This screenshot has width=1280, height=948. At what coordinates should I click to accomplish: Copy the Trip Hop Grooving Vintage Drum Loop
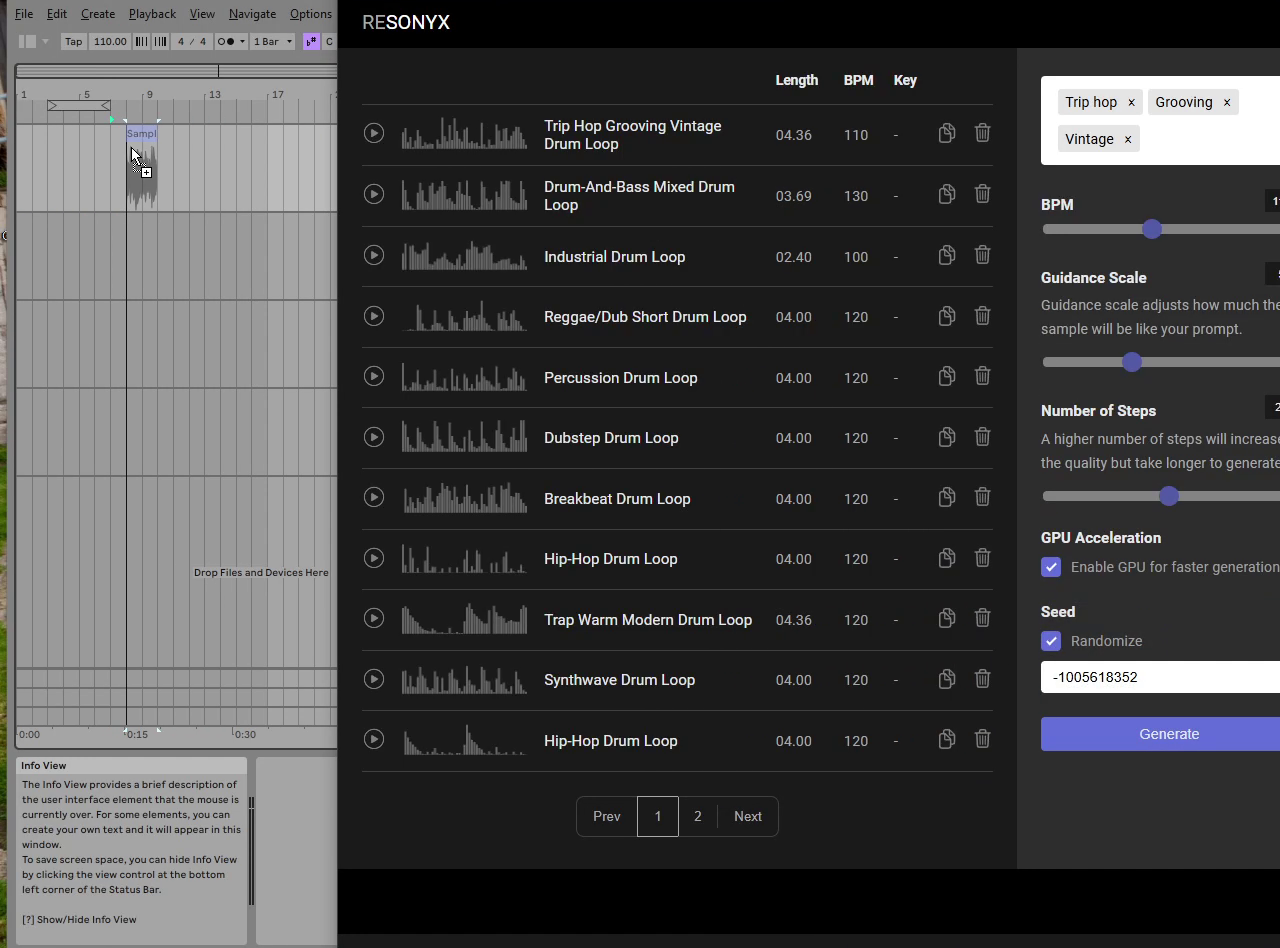point(946,133)
